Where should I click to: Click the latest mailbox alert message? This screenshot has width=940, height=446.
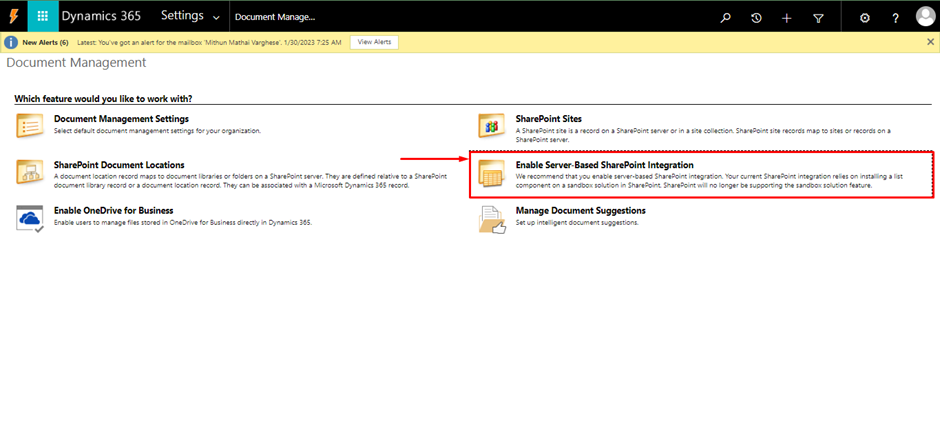click(209, 43)
